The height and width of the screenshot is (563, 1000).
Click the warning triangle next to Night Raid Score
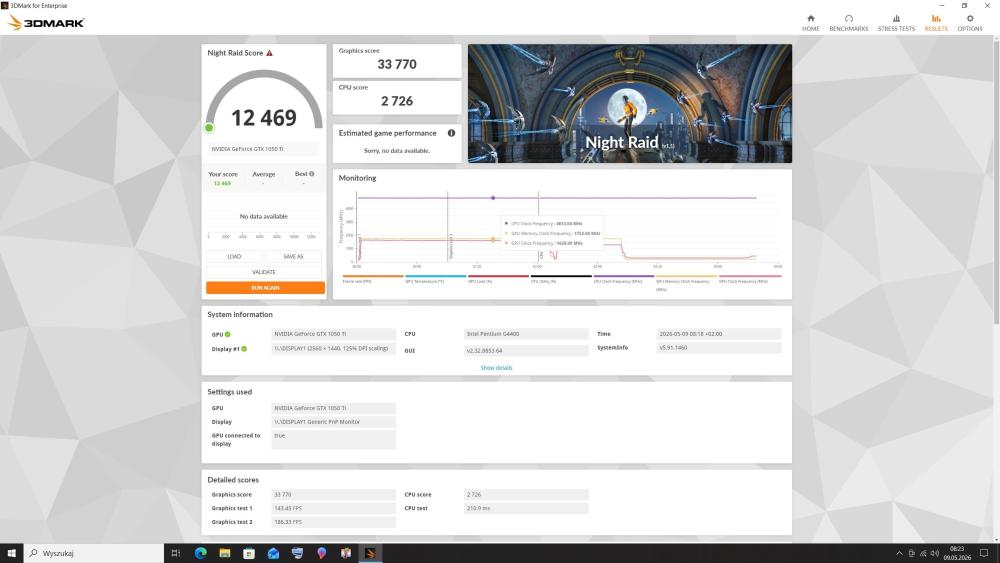tap(269, 53)
